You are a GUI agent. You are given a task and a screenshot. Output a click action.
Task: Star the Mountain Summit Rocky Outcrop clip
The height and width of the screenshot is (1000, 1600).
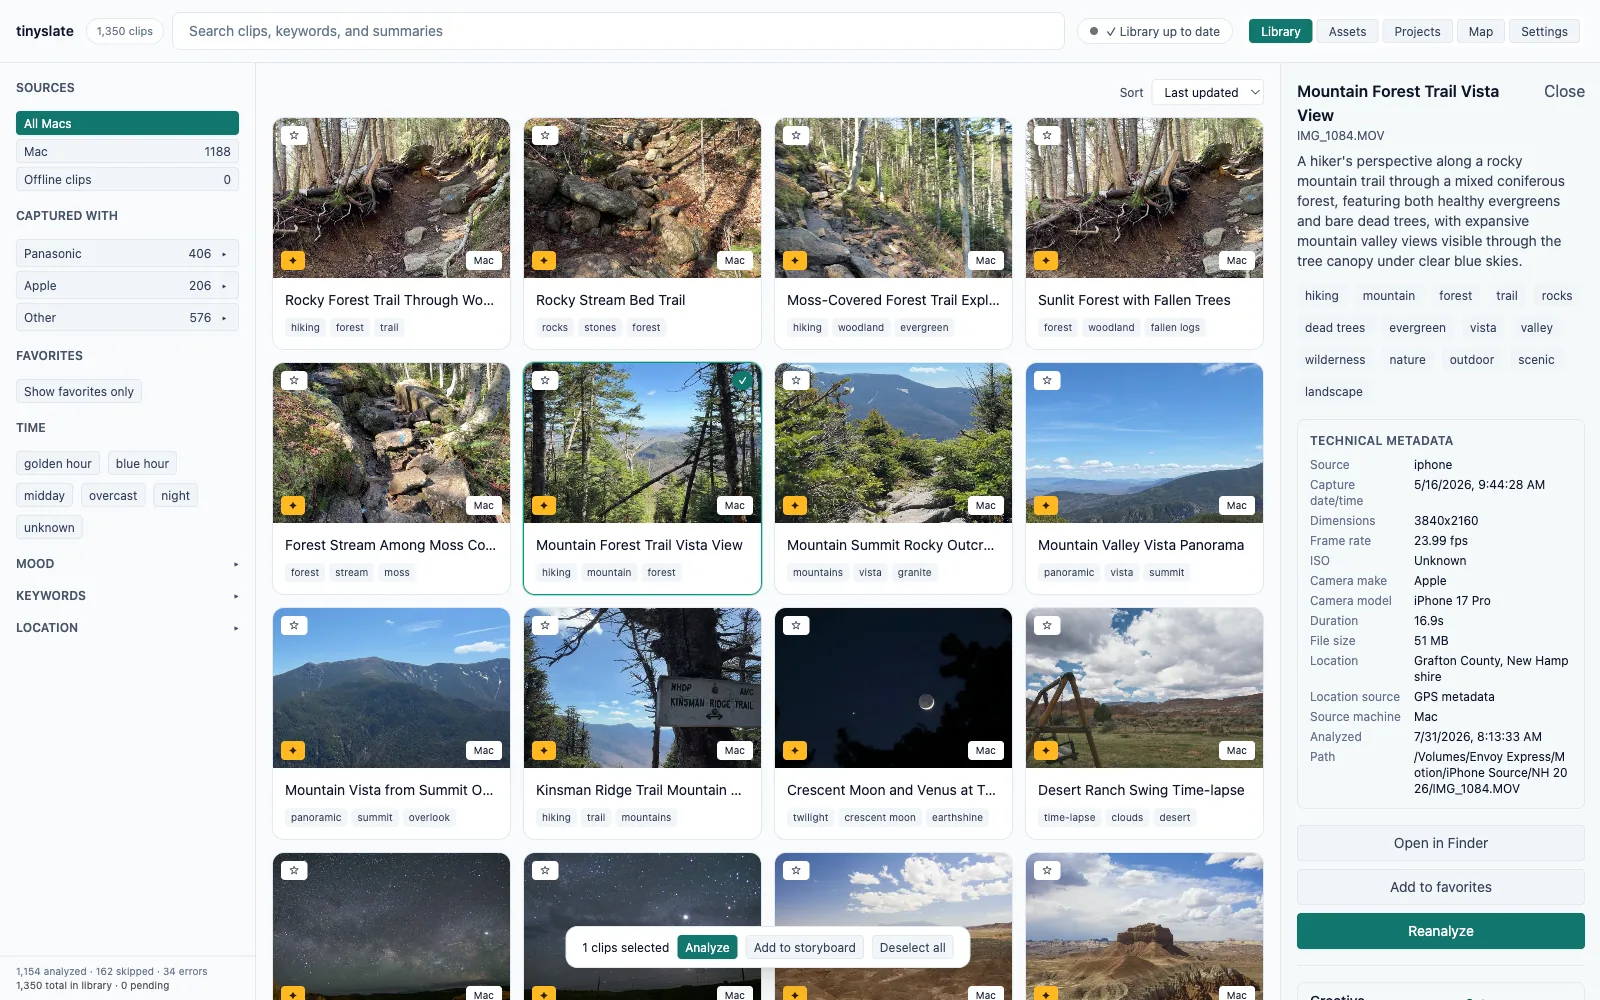(796, 380)
